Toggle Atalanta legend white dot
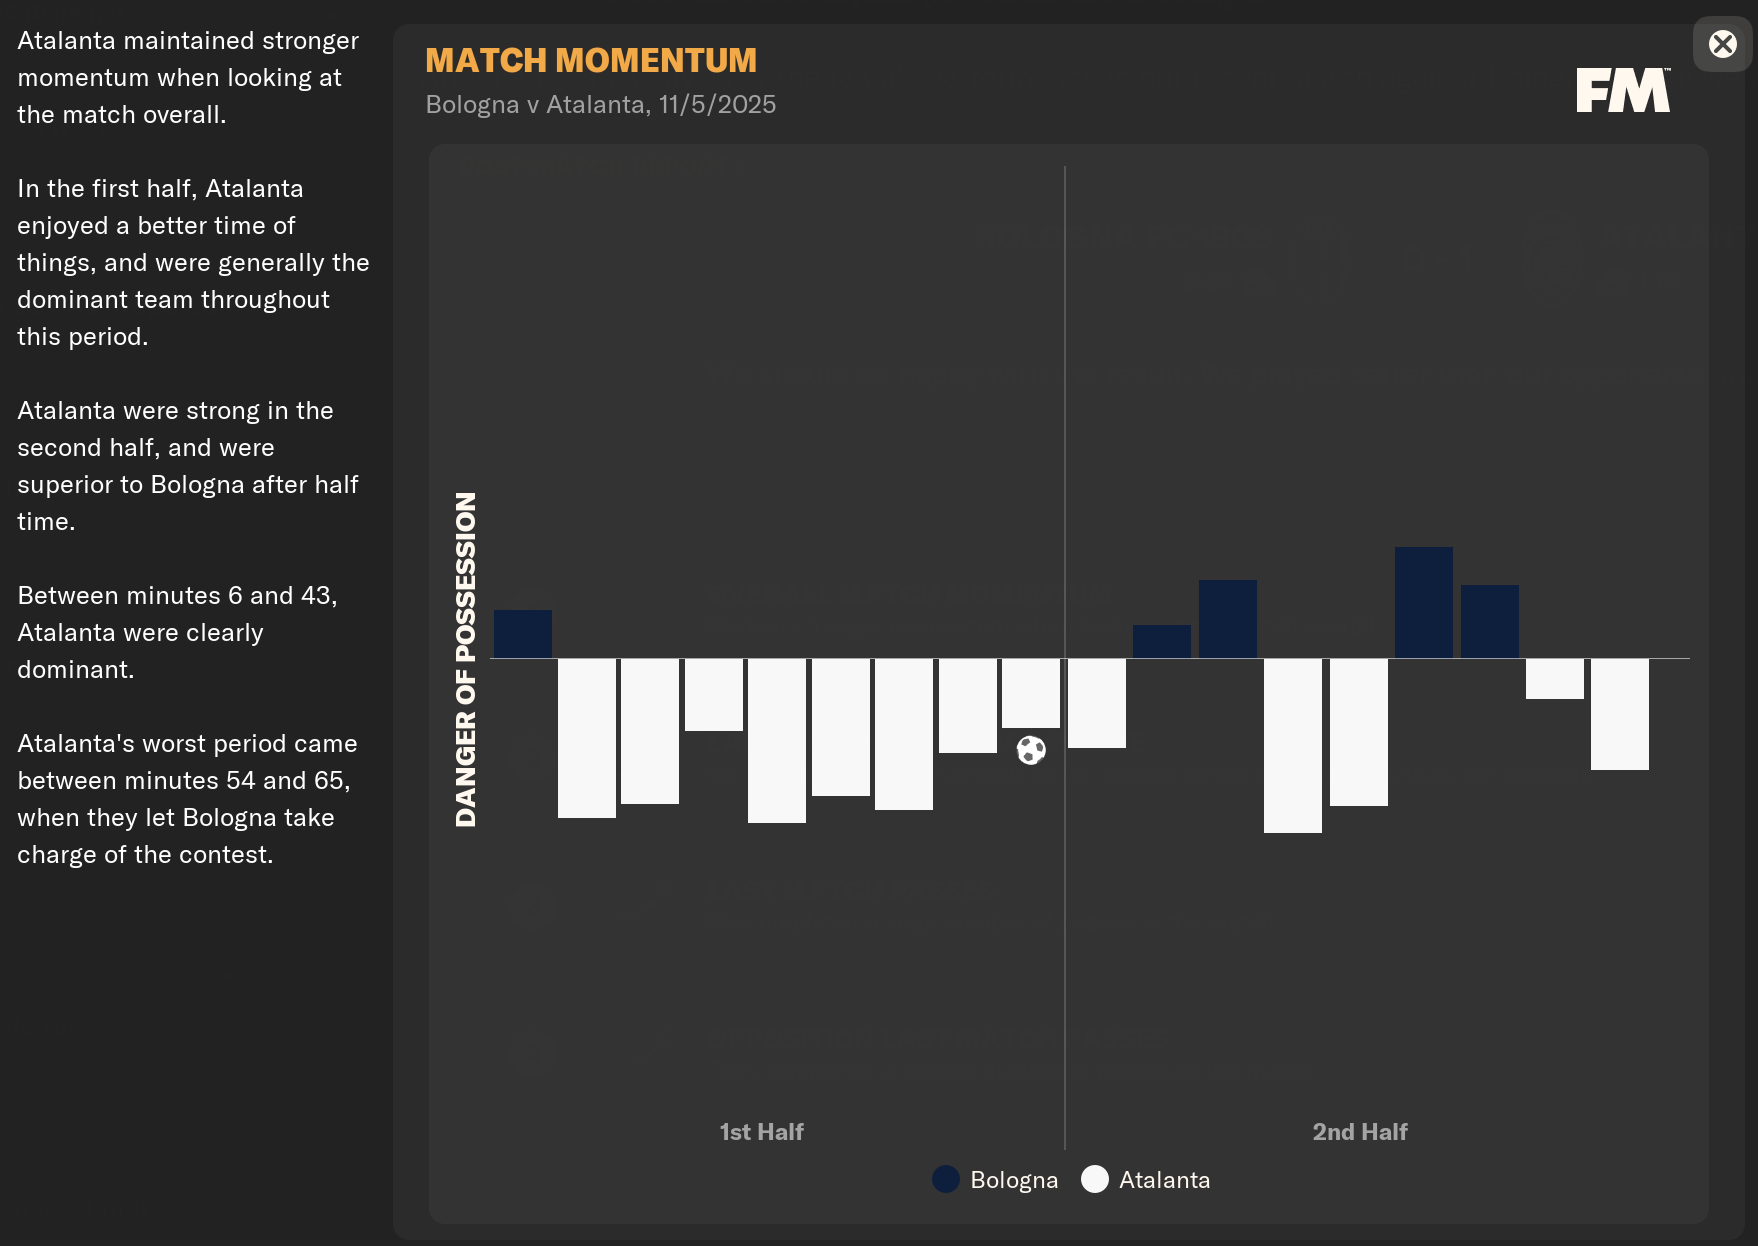 tap(1095, 1179)
